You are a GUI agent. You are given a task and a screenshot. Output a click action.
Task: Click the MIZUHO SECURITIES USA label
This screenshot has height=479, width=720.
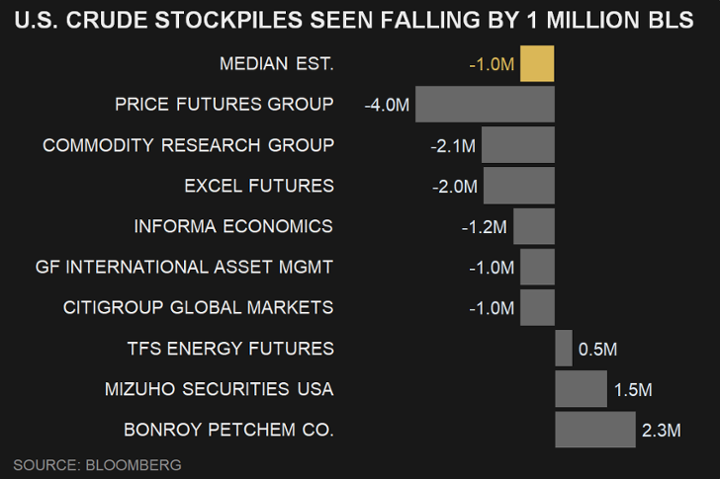[219, 389]
